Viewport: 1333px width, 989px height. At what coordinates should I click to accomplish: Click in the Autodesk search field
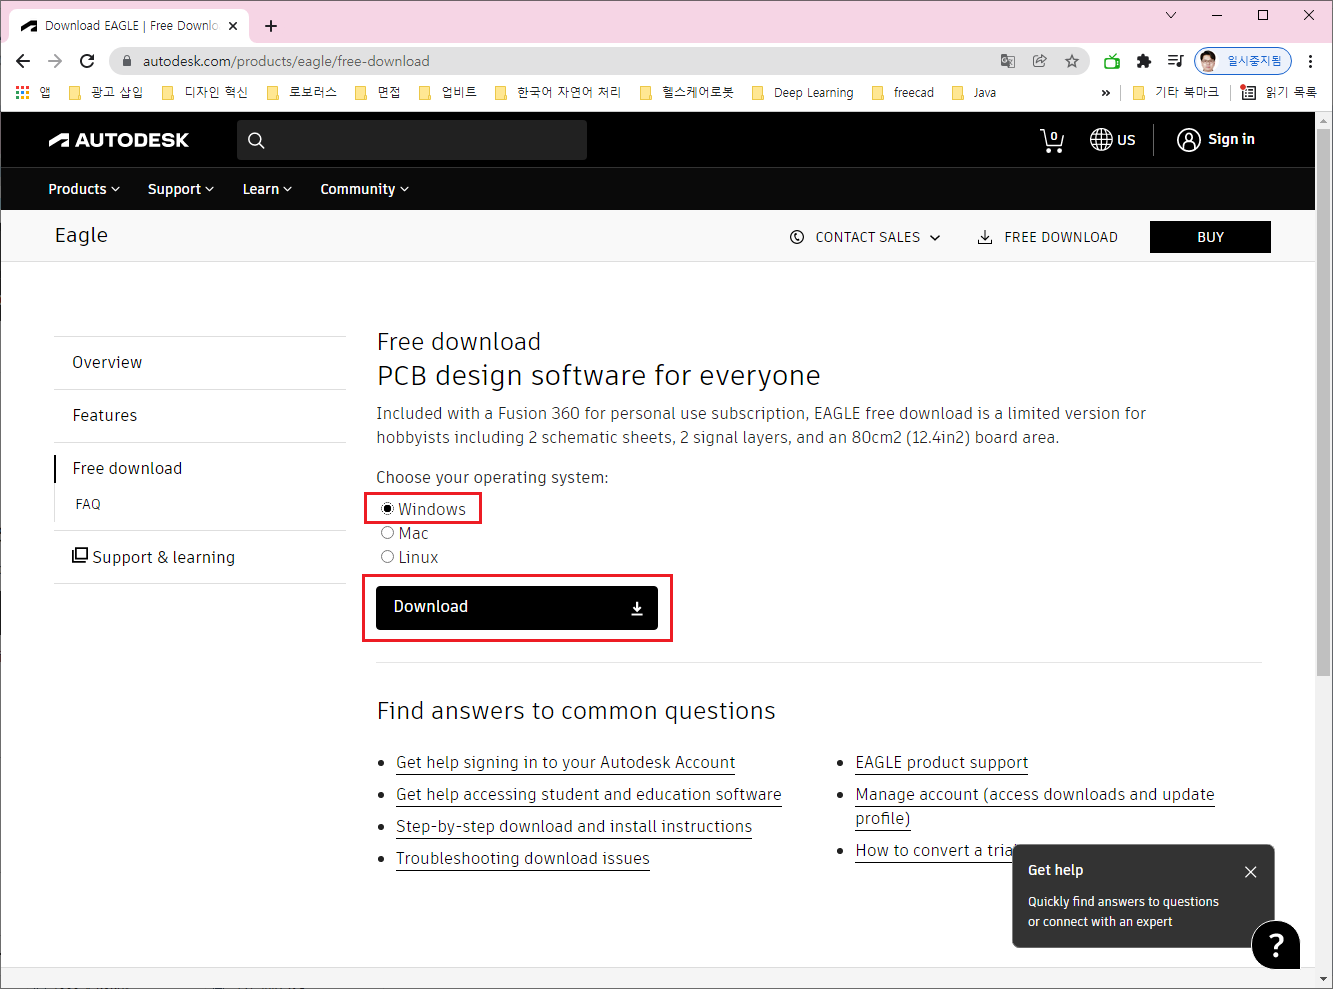pos(412,140)
